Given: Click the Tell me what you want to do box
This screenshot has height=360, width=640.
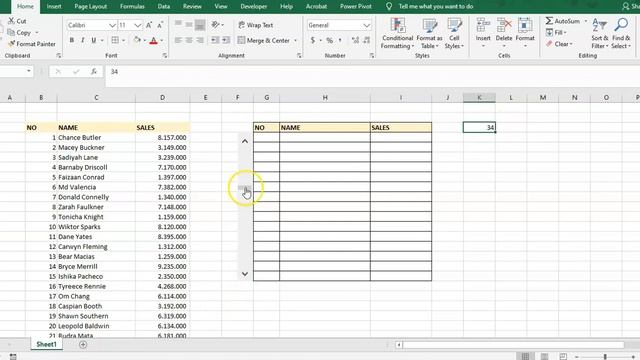Looking at the screenshot, I should 436,7.
